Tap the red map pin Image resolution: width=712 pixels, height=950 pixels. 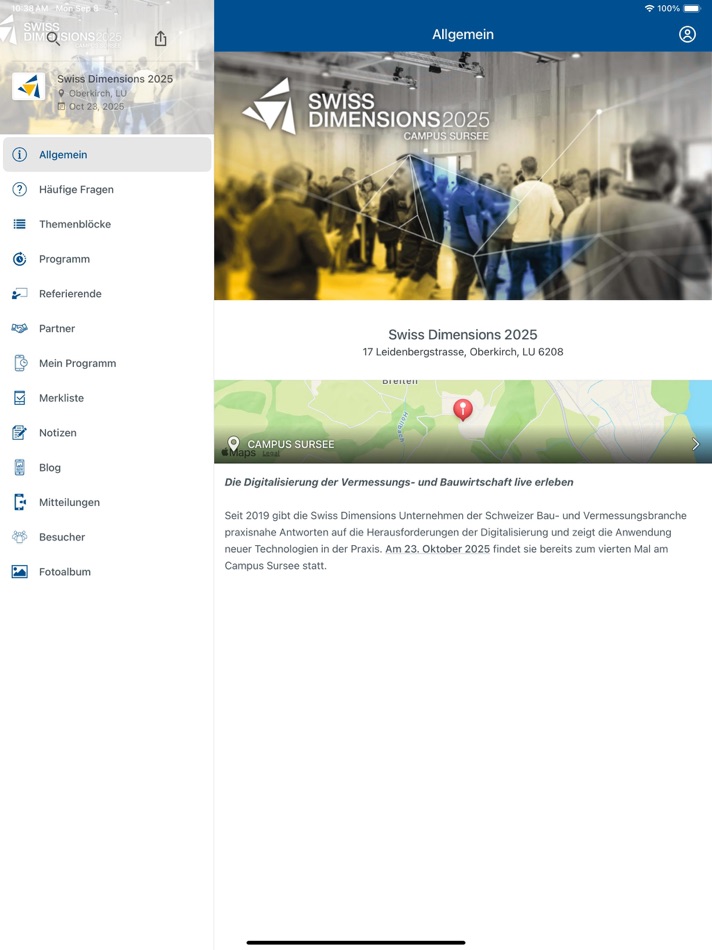(463, 410)
